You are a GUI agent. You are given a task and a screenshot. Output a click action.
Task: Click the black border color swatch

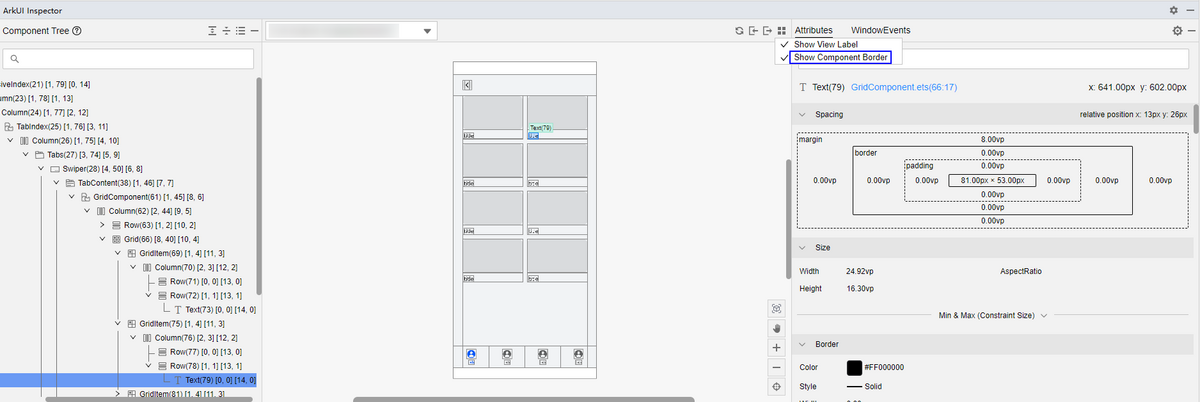point(855,368)
